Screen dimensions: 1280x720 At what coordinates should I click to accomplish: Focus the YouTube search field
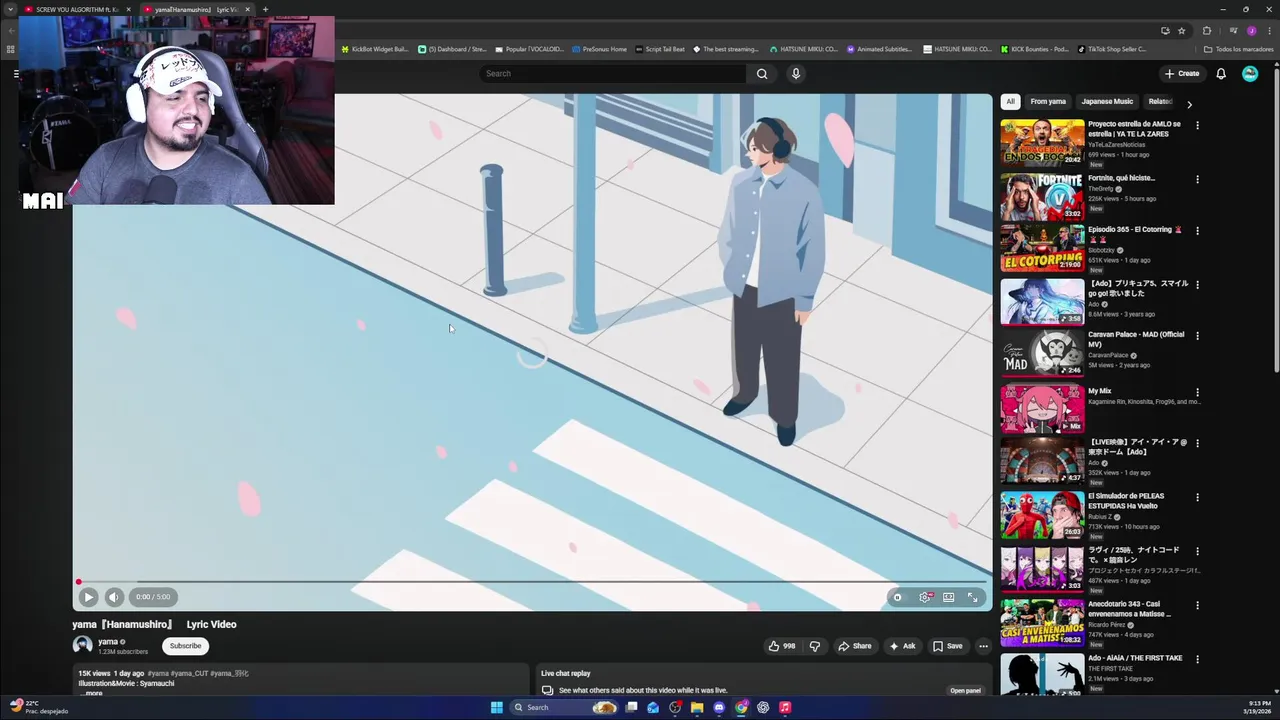[x=613, y=73]
